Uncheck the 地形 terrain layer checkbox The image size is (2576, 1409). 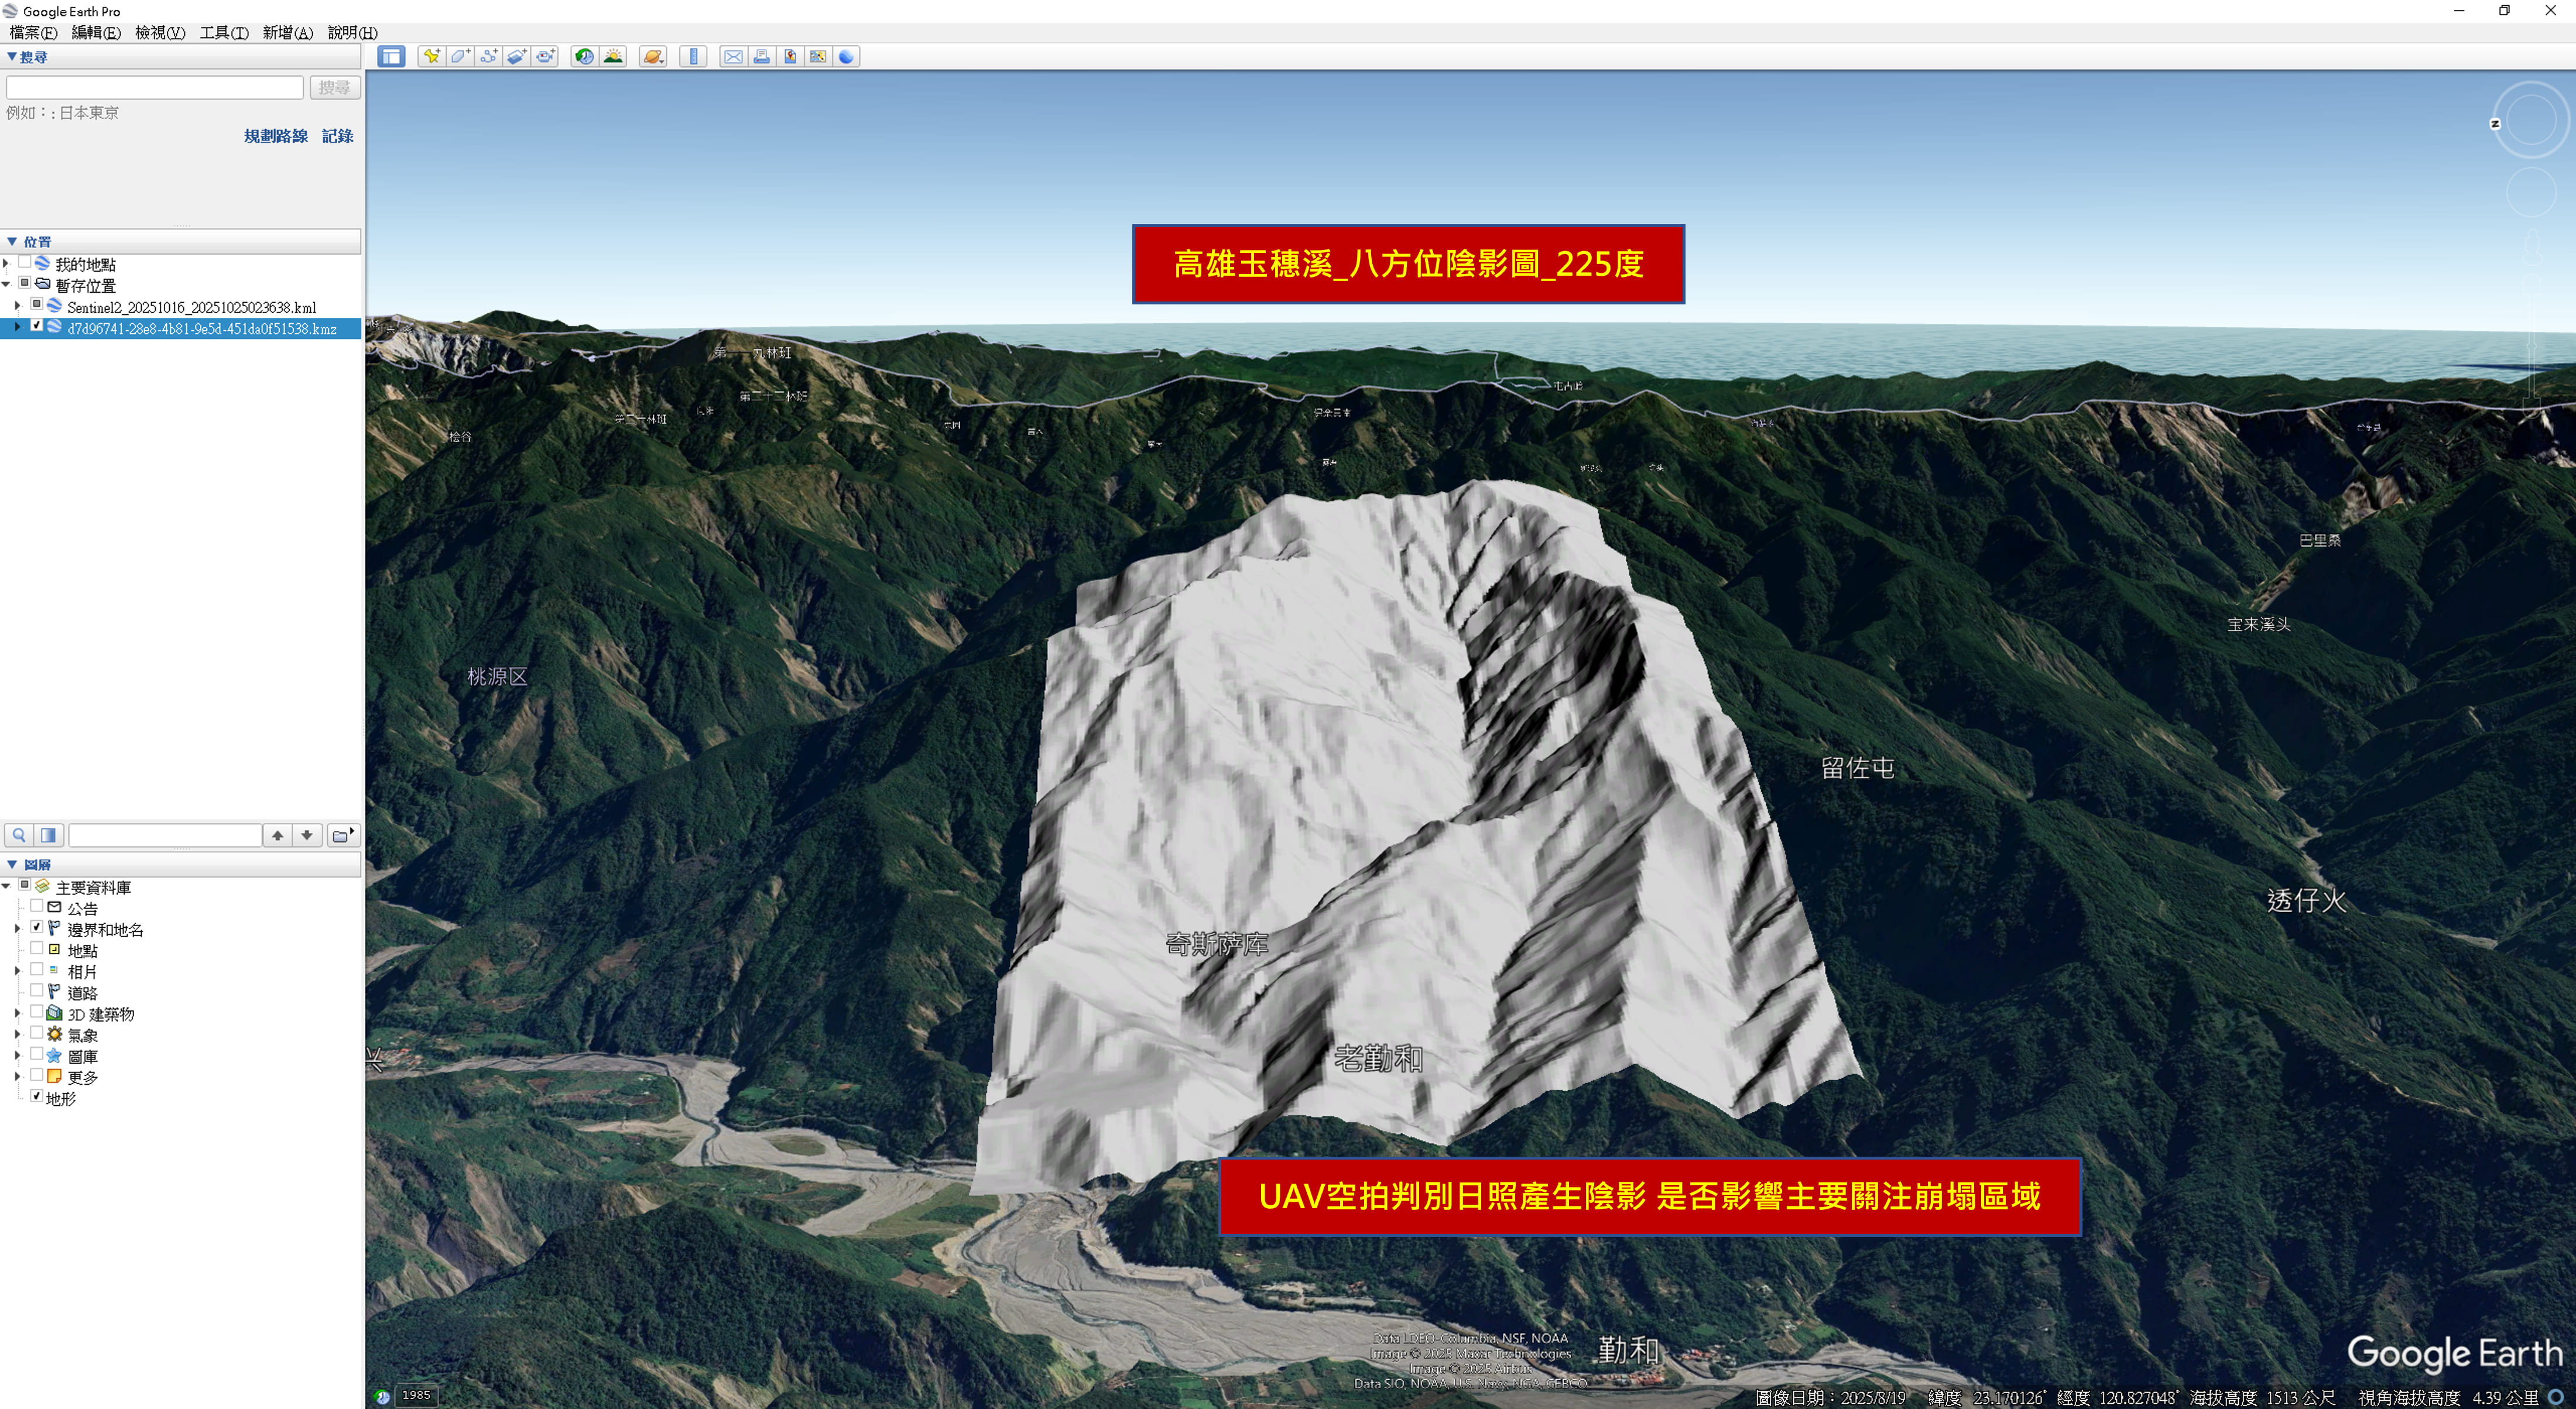tap(37, 1097)
